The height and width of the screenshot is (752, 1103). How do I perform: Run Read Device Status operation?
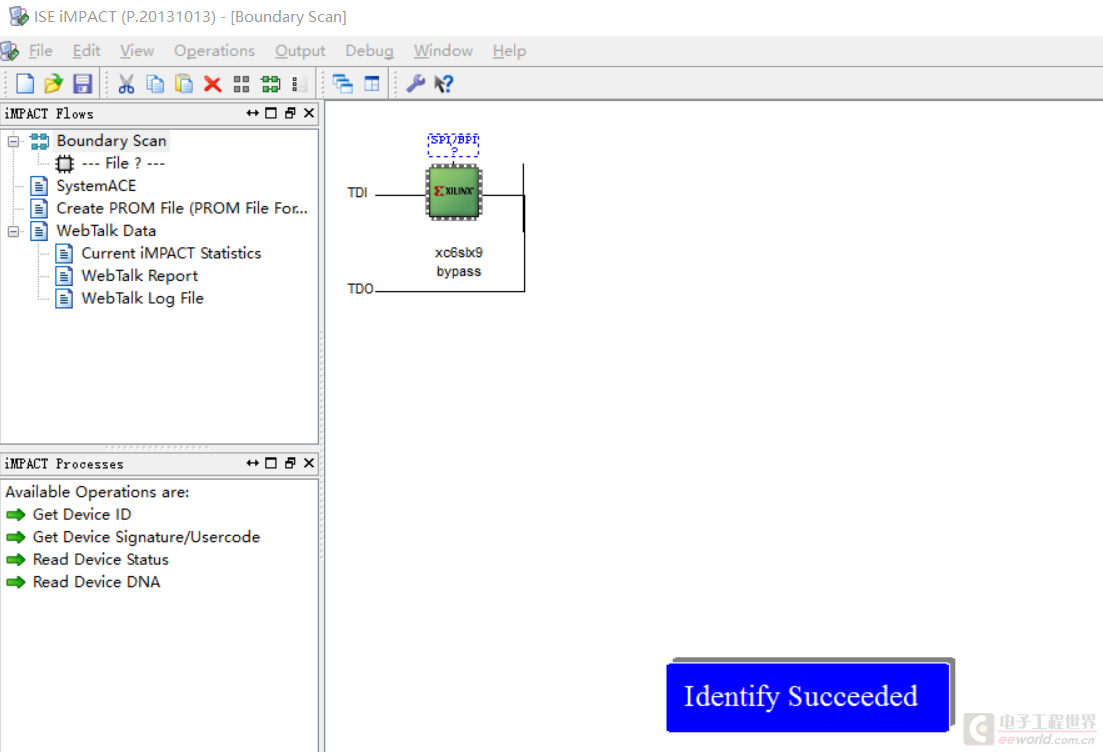point(101,560)
